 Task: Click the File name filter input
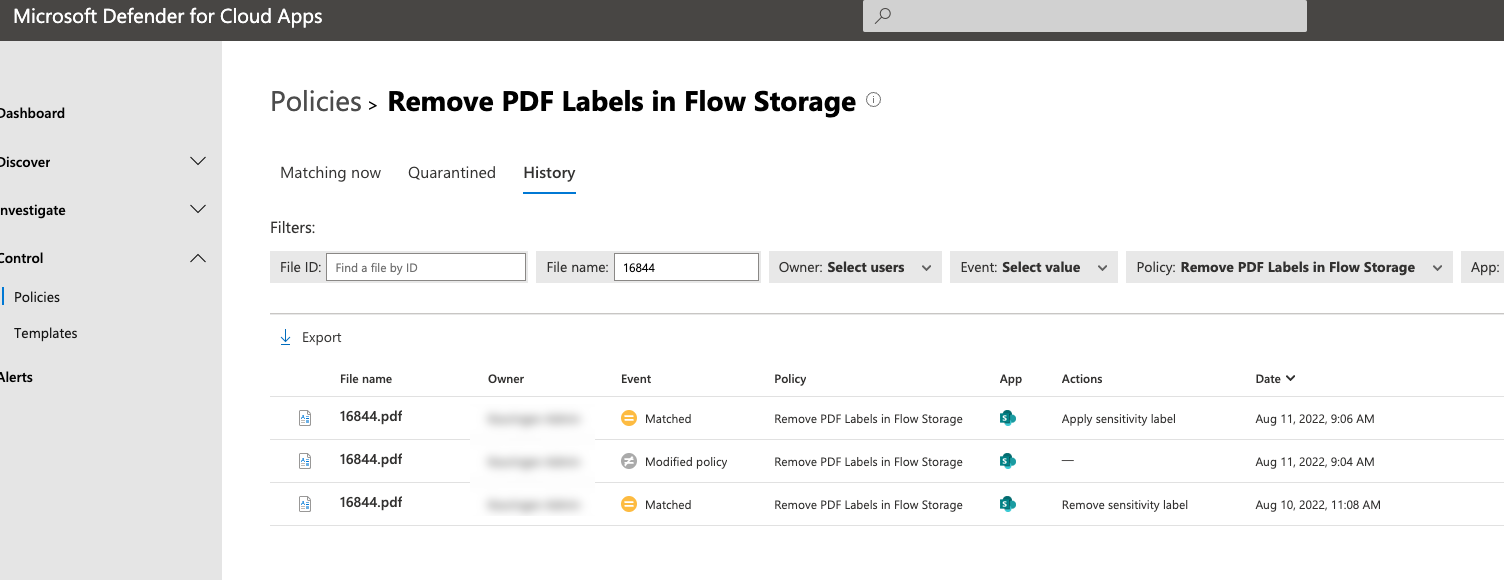pos(686,267)
